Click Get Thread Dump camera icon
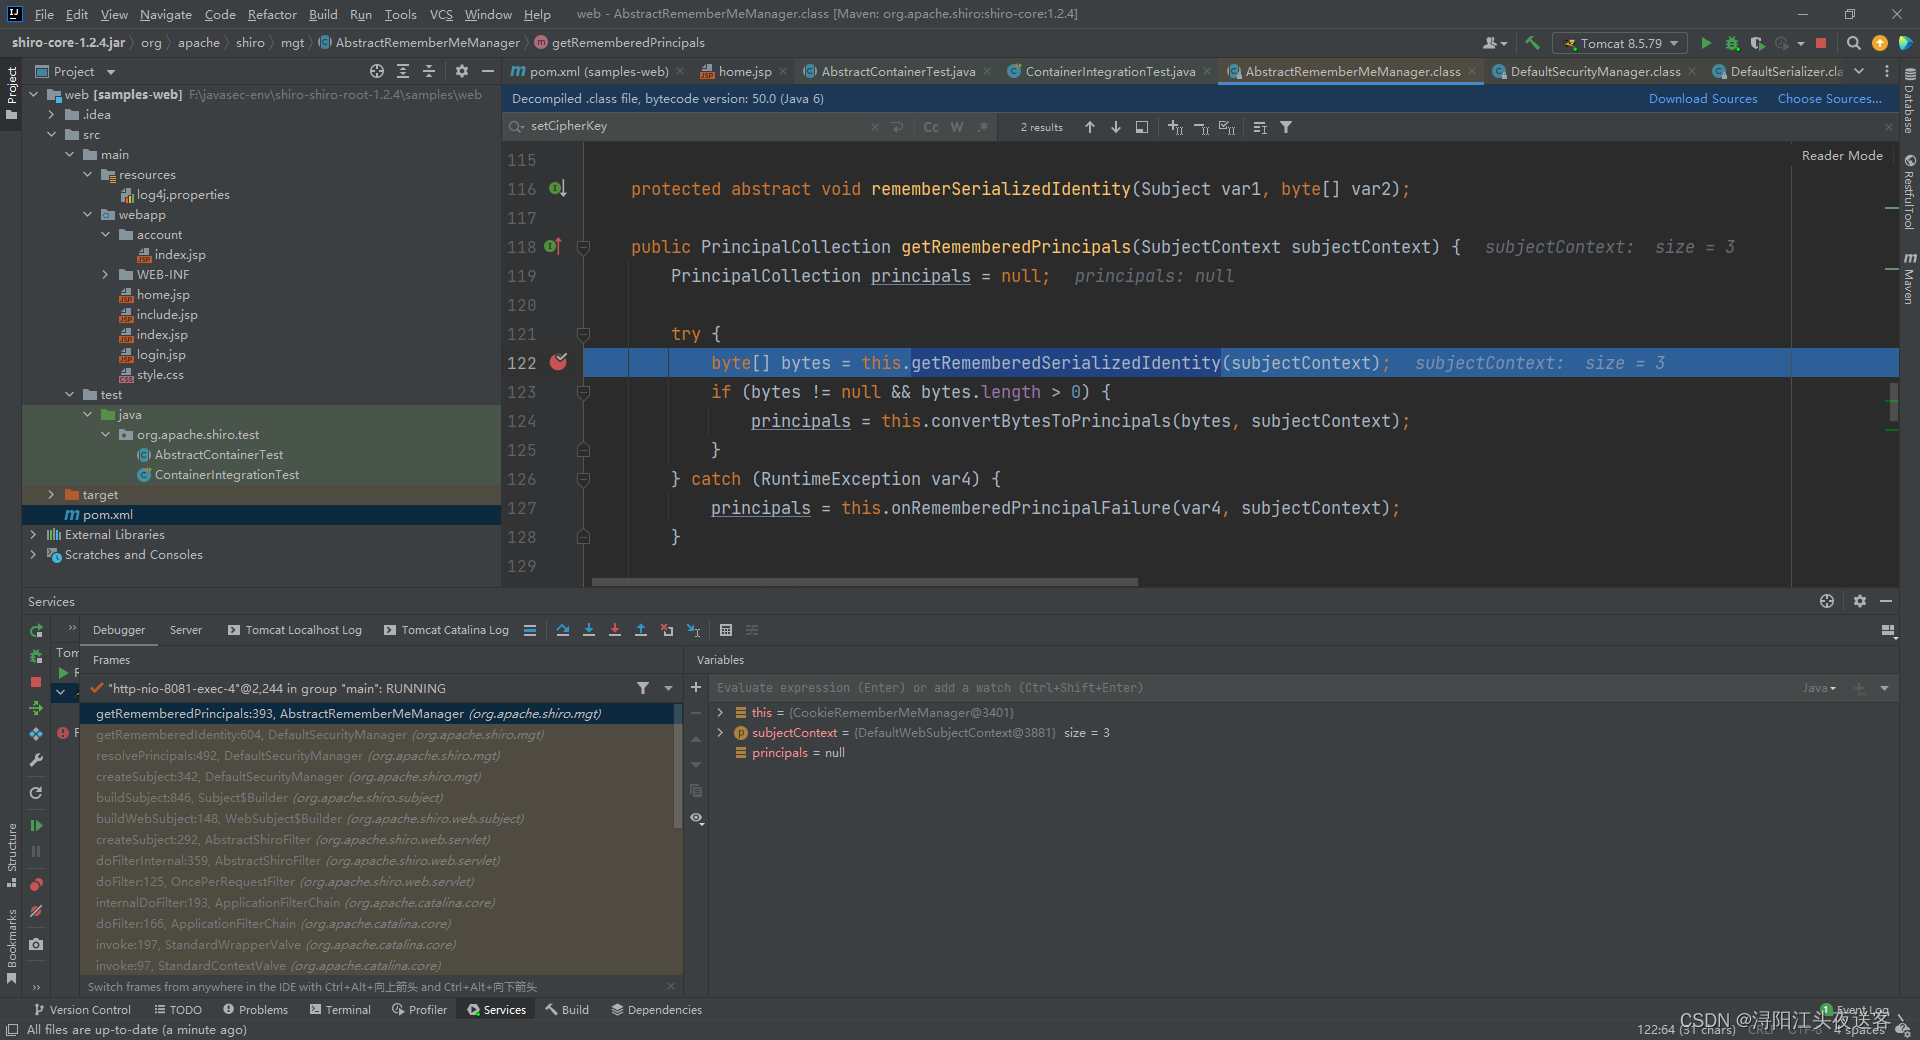 click(36, 944)
